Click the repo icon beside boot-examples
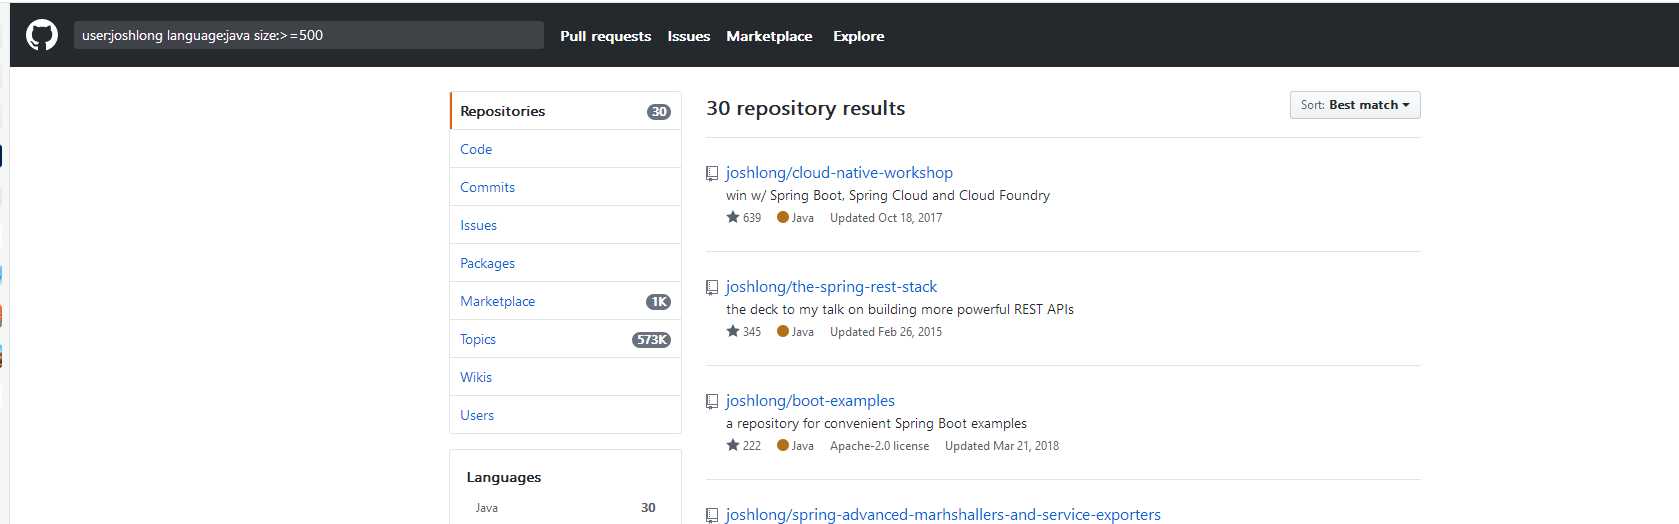Screen dimensions: 1679x524 click(x=712, y=402)
